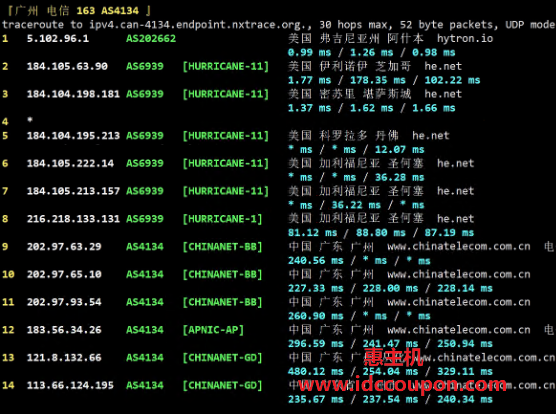Click IP 216.218.133.131 in hop 8
Image resolution: width=556 pixels, height=414 pixels.
tap(73, 219)
